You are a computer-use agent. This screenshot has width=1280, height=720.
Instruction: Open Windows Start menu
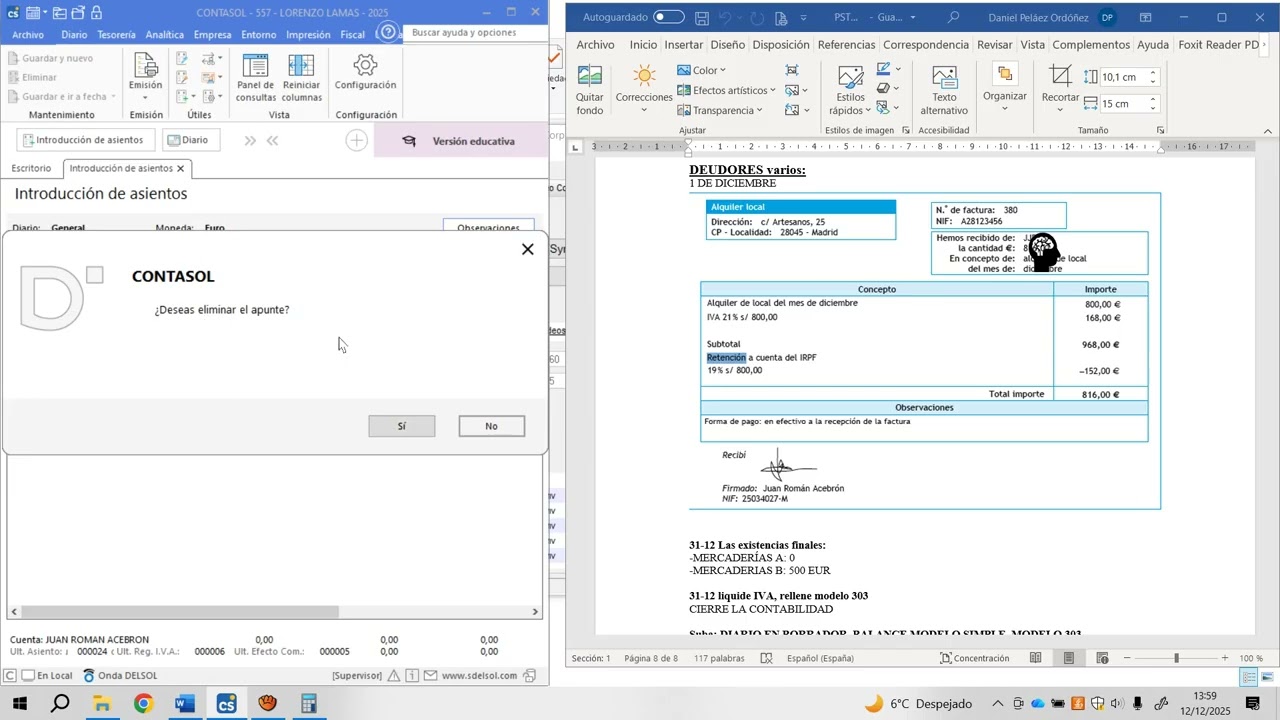coord(19,704)
